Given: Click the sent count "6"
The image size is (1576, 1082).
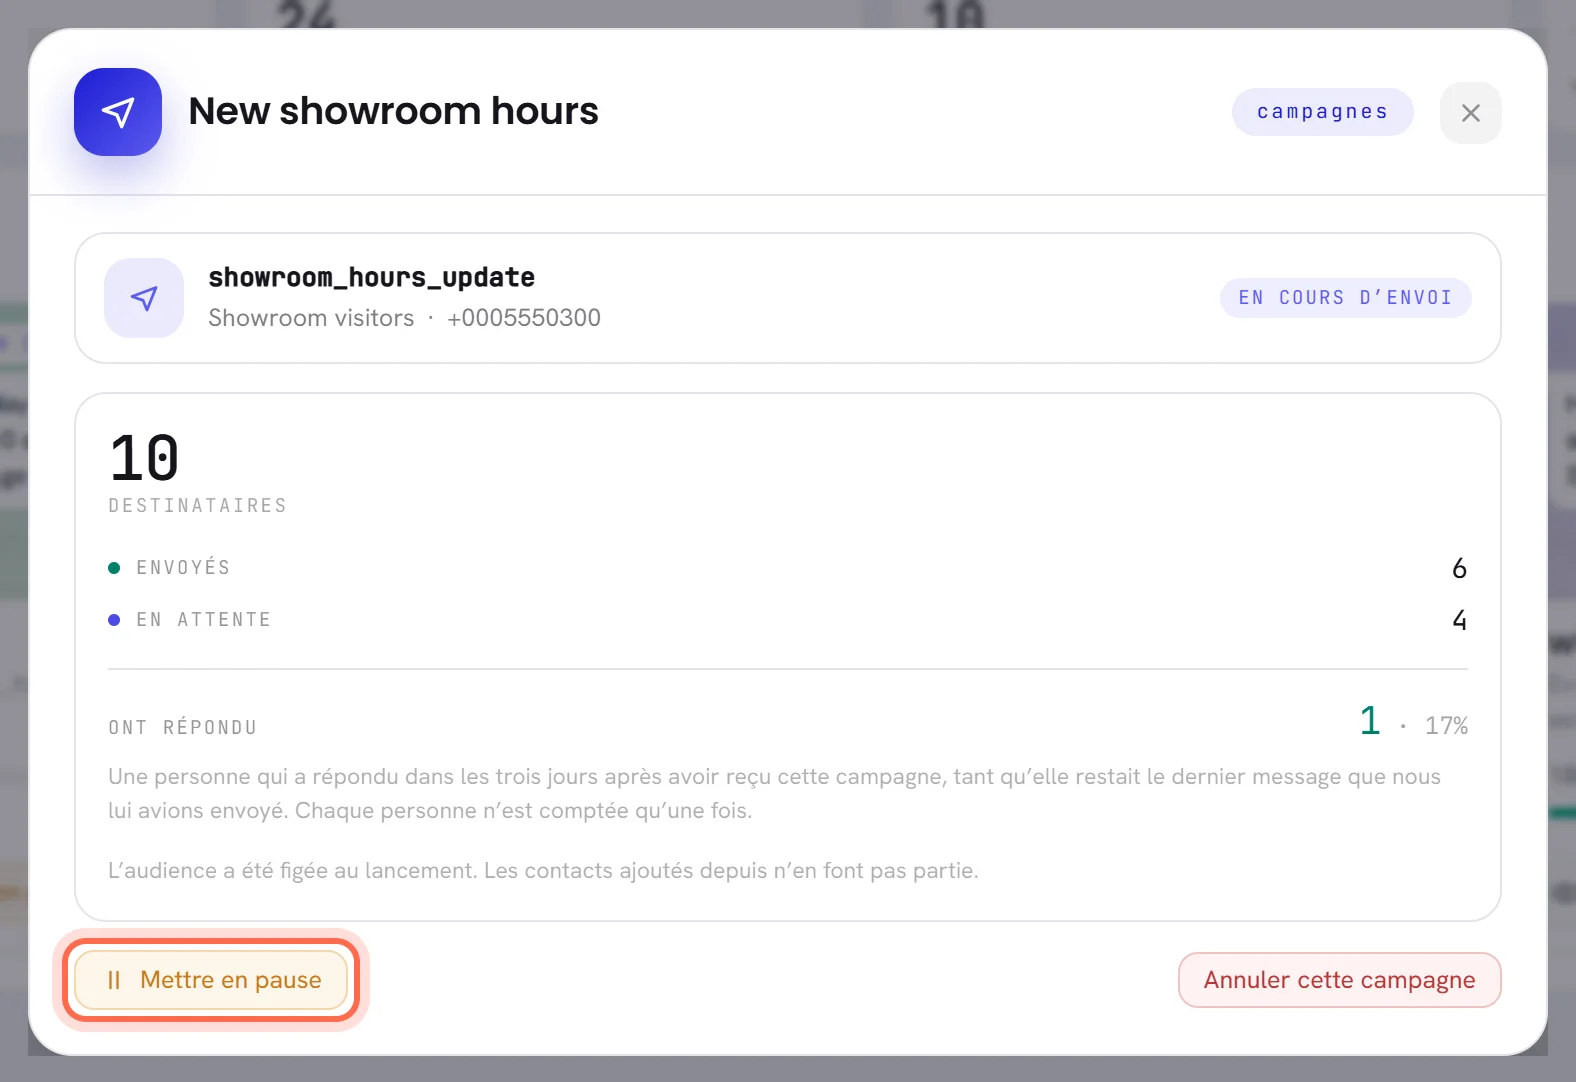Looking at the screenshot, I should 1459,568.
